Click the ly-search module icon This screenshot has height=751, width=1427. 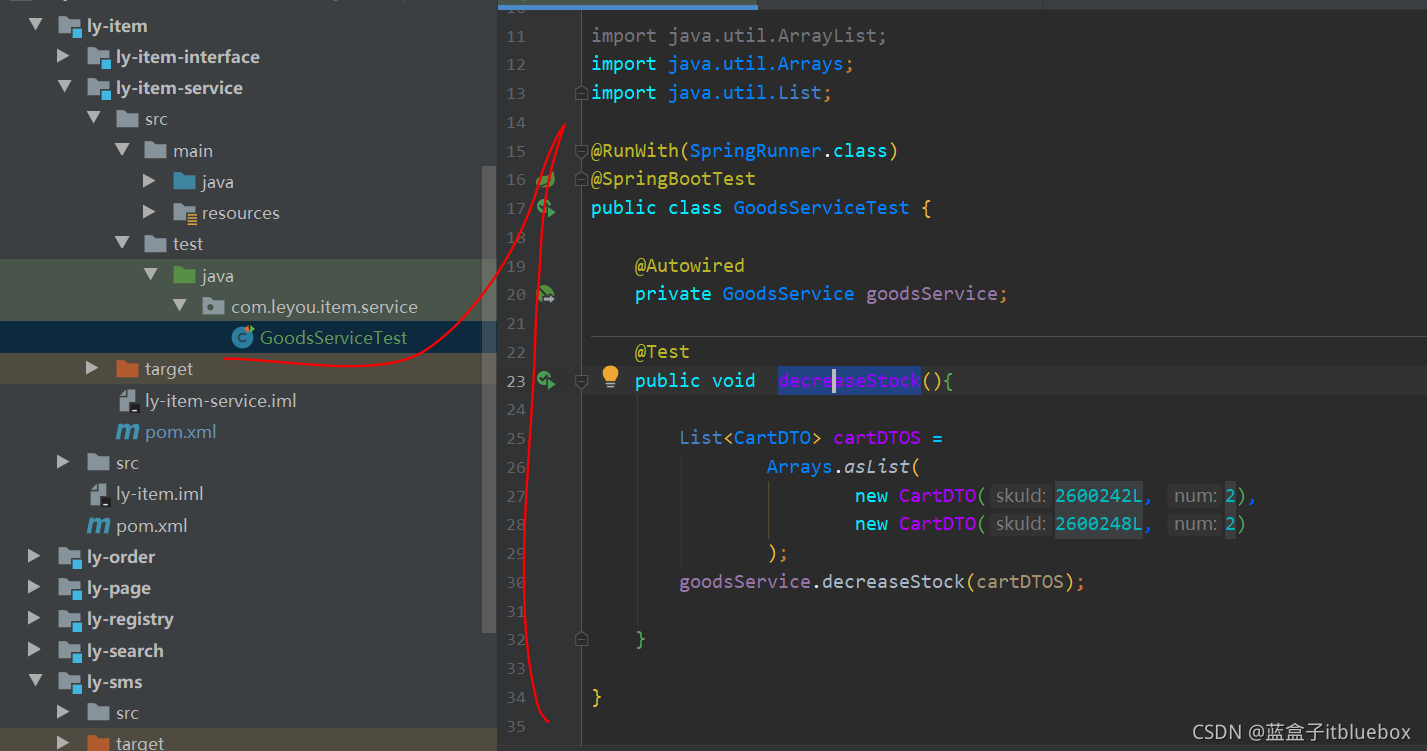coord(70,651)
